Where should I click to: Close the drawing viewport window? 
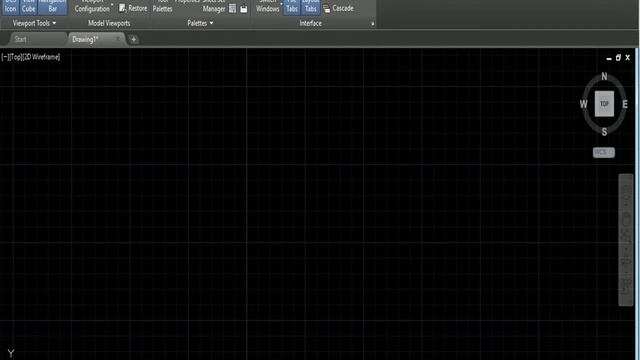coord(628,58)
